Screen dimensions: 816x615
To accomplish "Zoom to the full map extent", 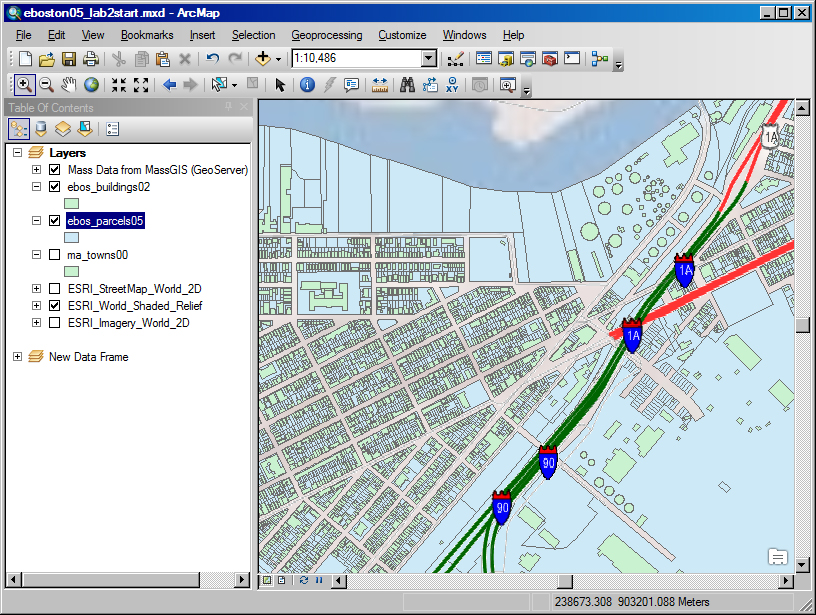I will tap(89, 85).
